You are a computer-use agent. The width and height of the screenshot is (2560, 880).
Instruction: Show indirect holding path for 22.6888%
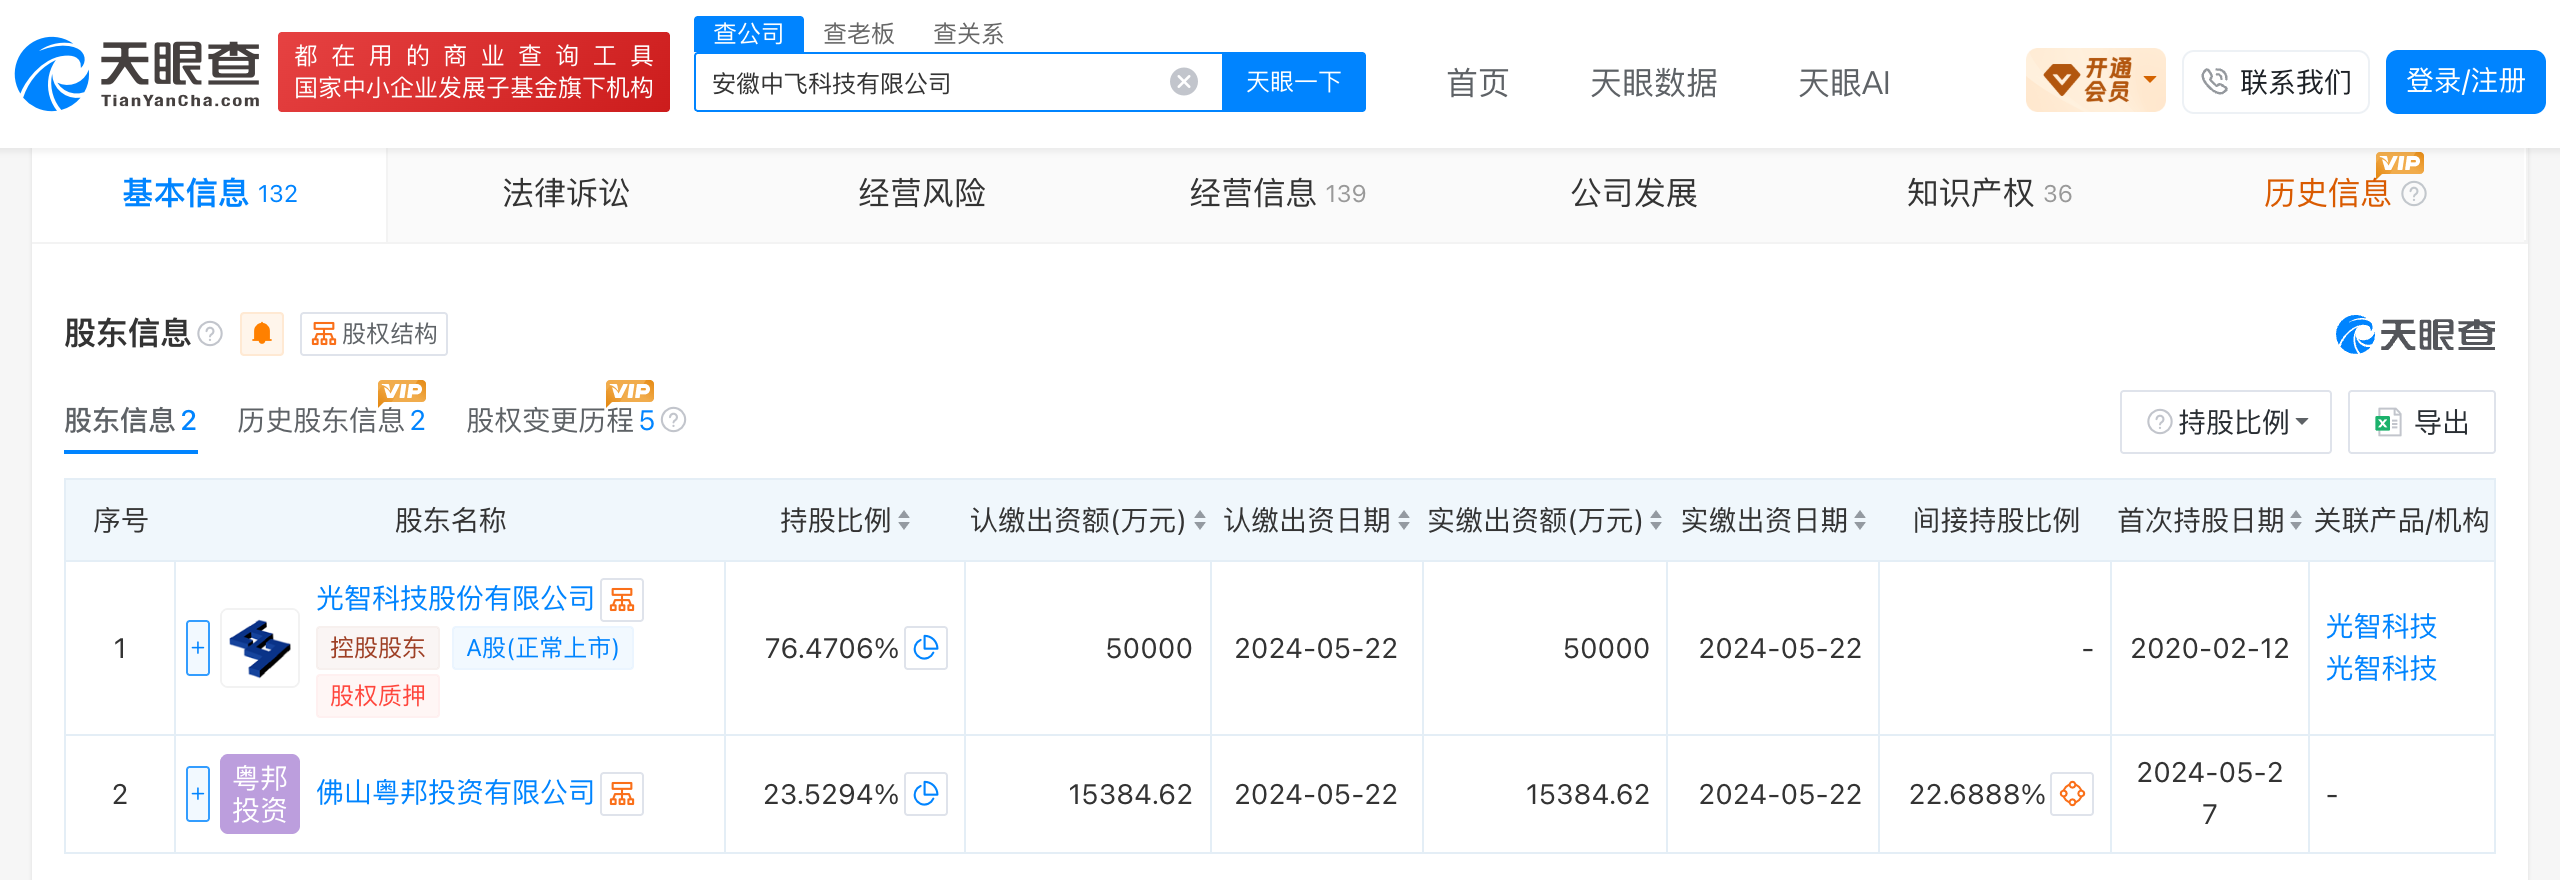point(2072,794)
